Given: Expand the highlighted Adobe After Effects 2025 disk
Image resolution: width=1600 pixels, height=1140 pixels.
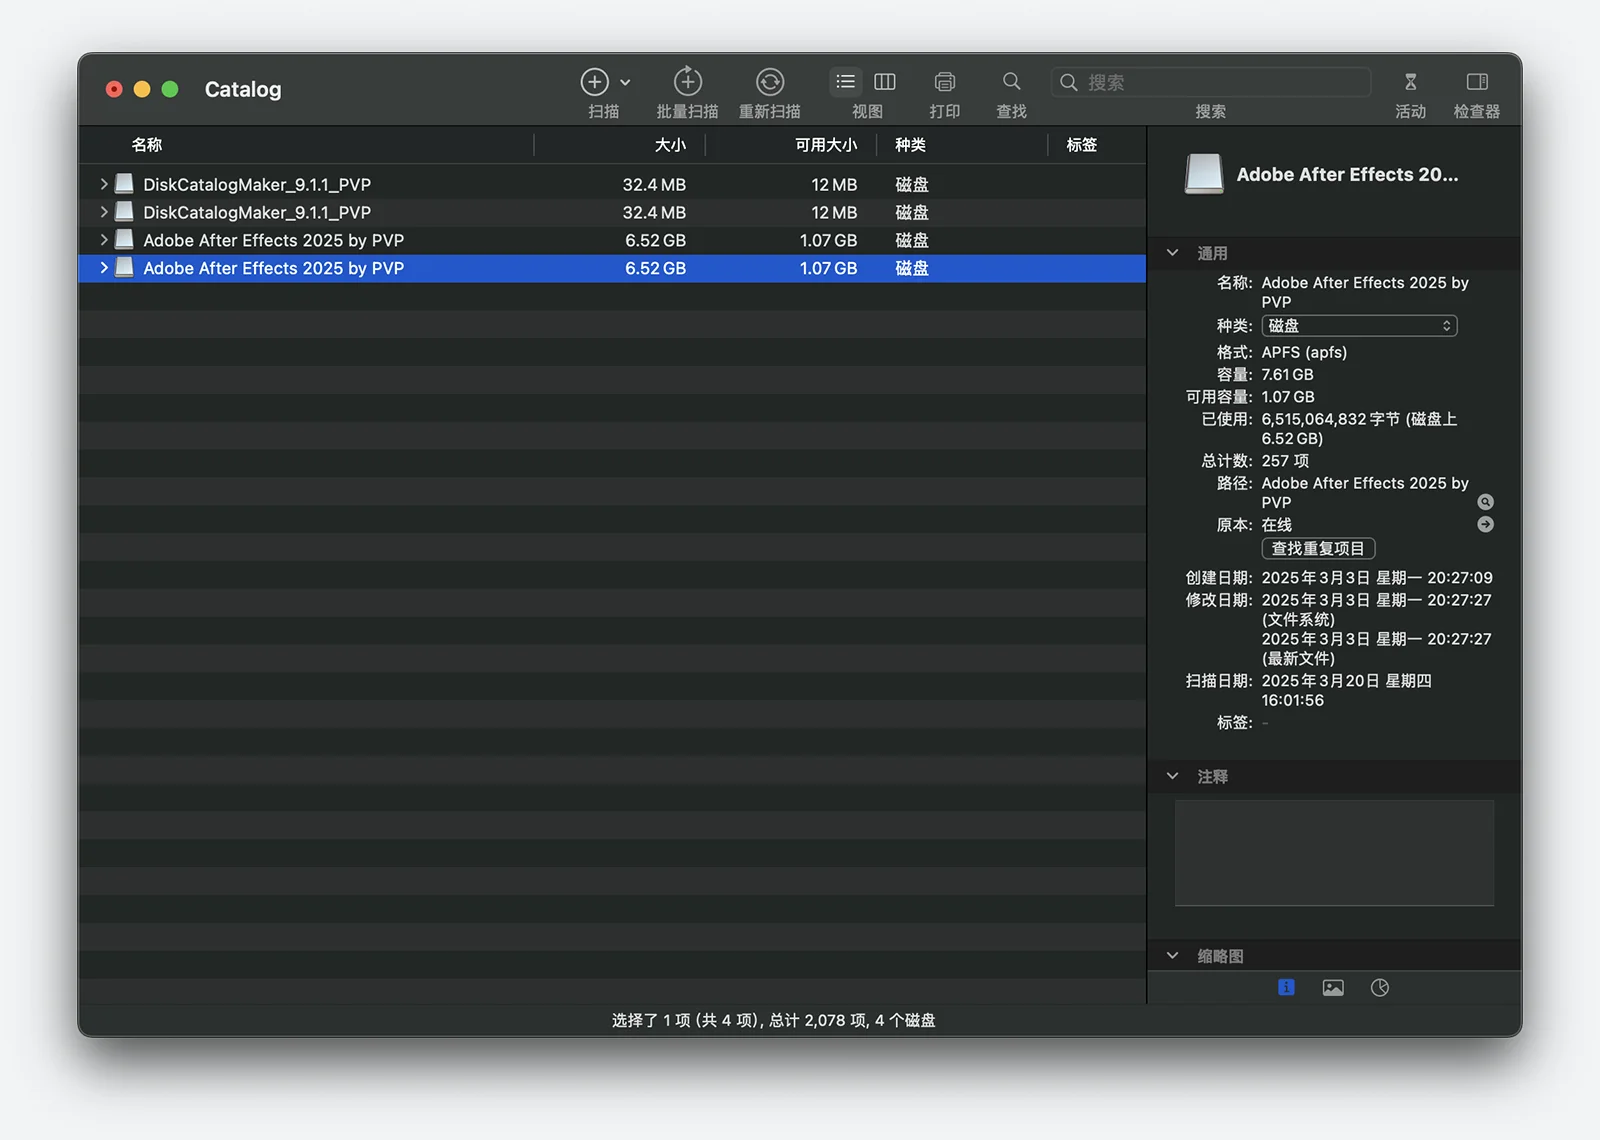Looking at the screenshot, I should pos(103,268).
